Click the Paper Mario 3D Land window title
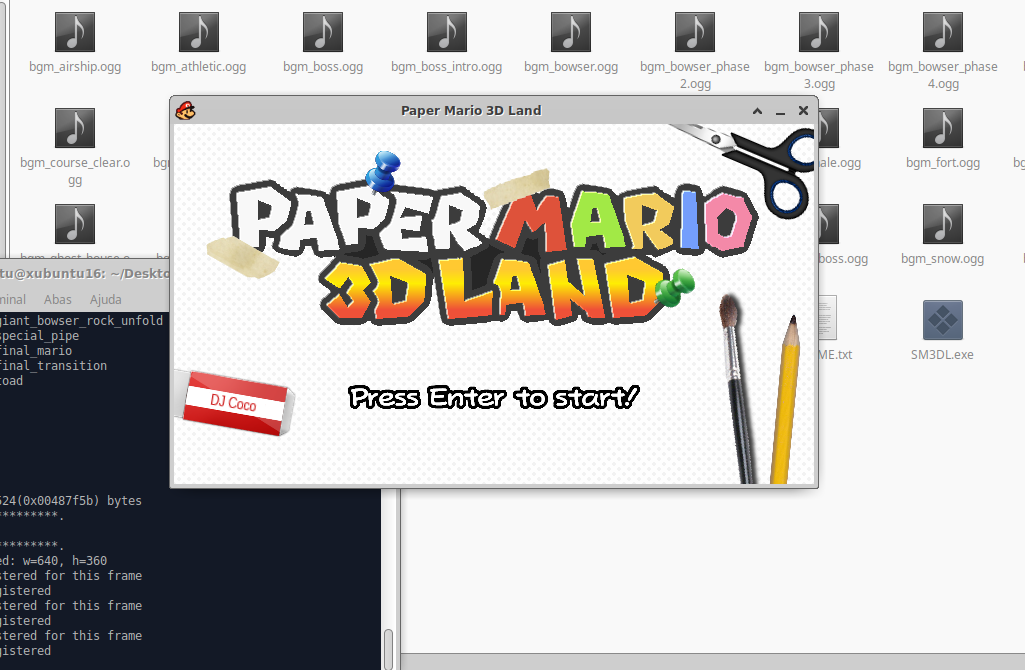Viewport: 1025px width, 670px height. (x=471, y=110)
